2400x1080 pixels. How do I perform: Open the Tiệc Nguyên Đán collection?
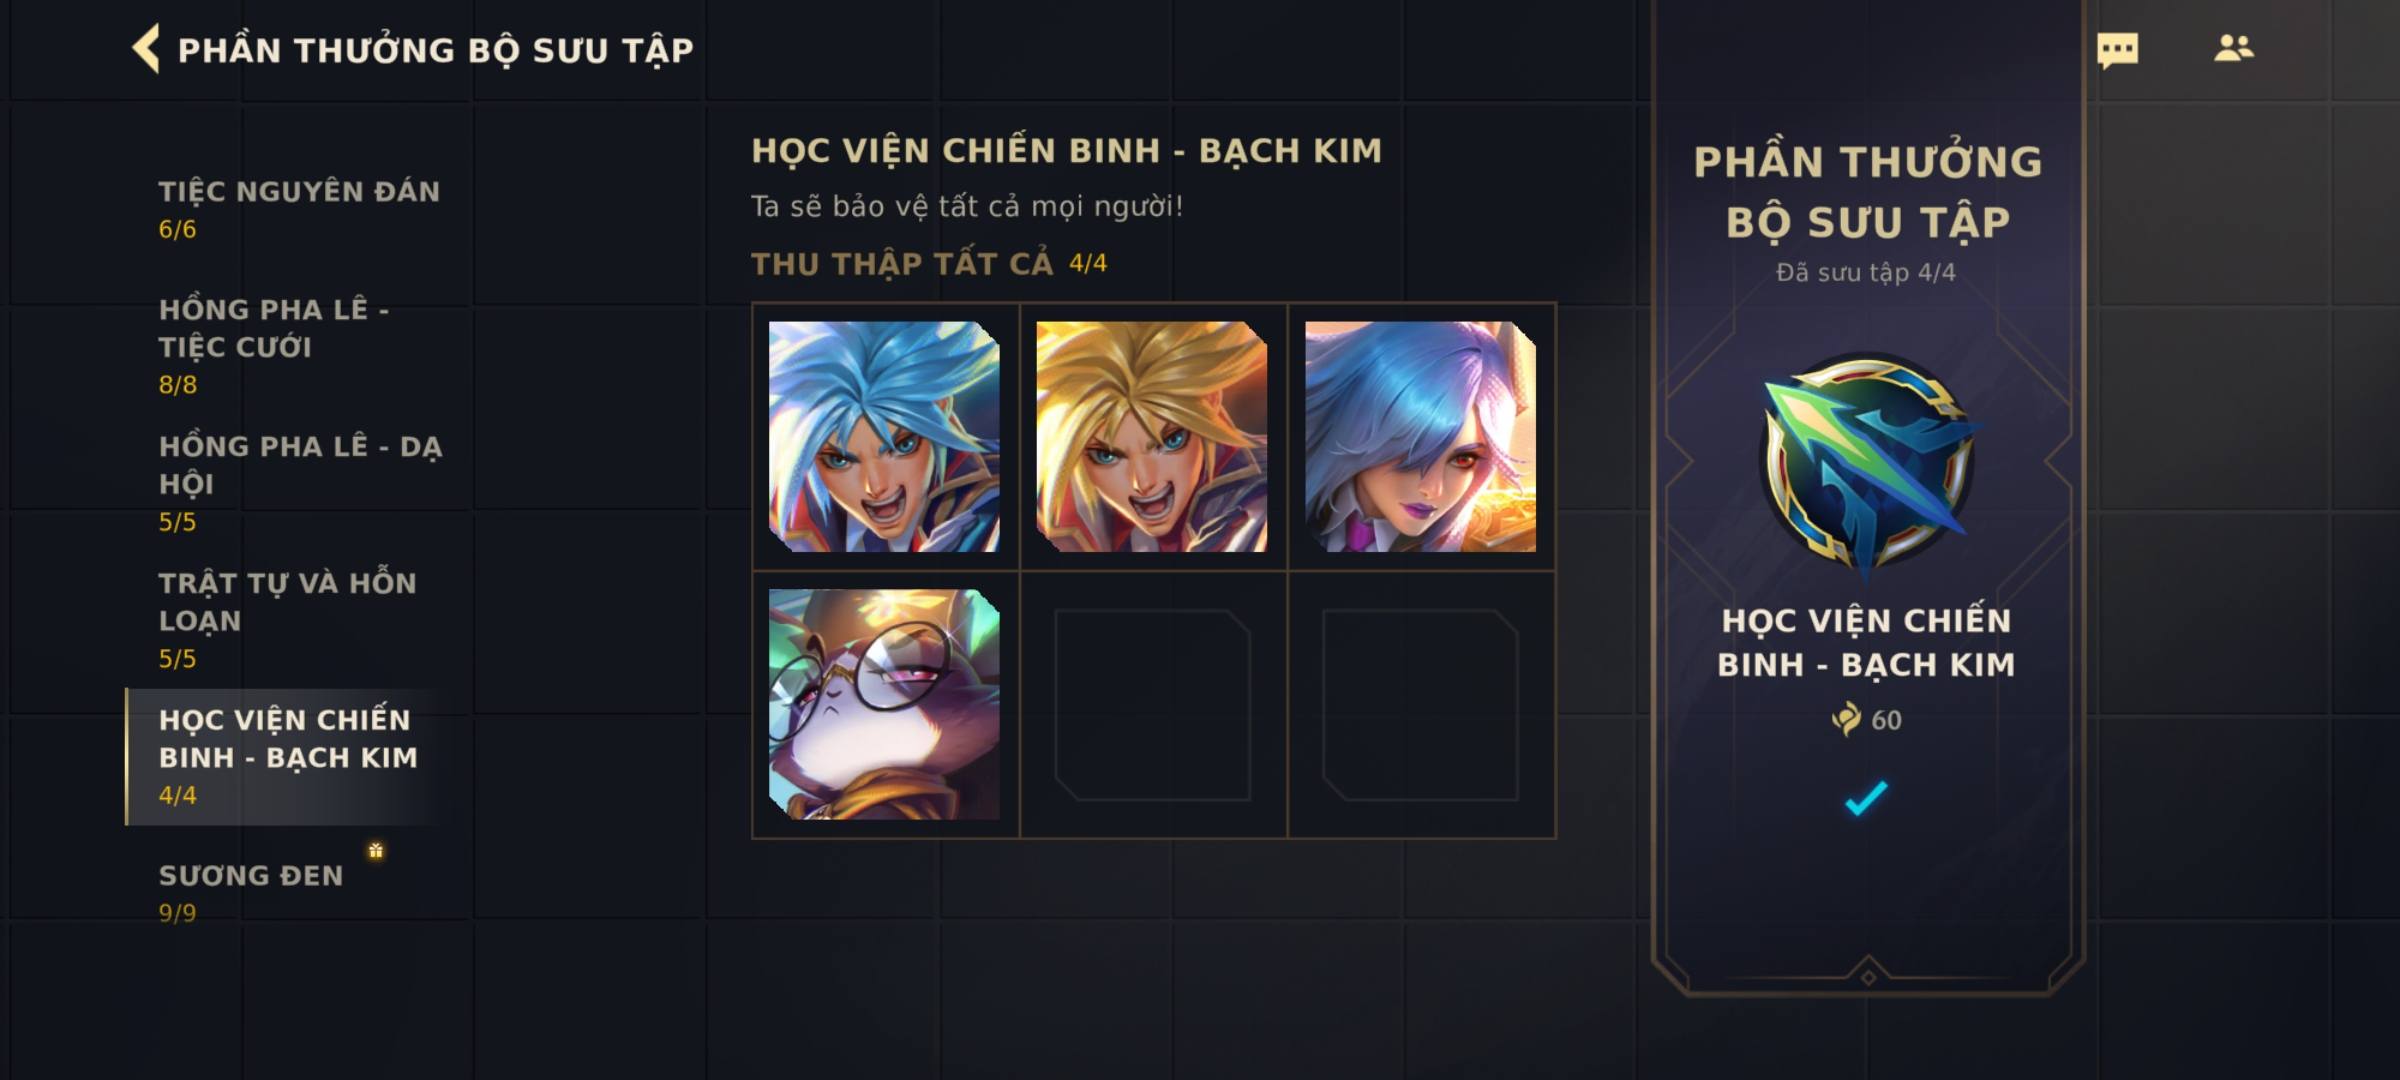pyautogui.click(x=298, y=209)
